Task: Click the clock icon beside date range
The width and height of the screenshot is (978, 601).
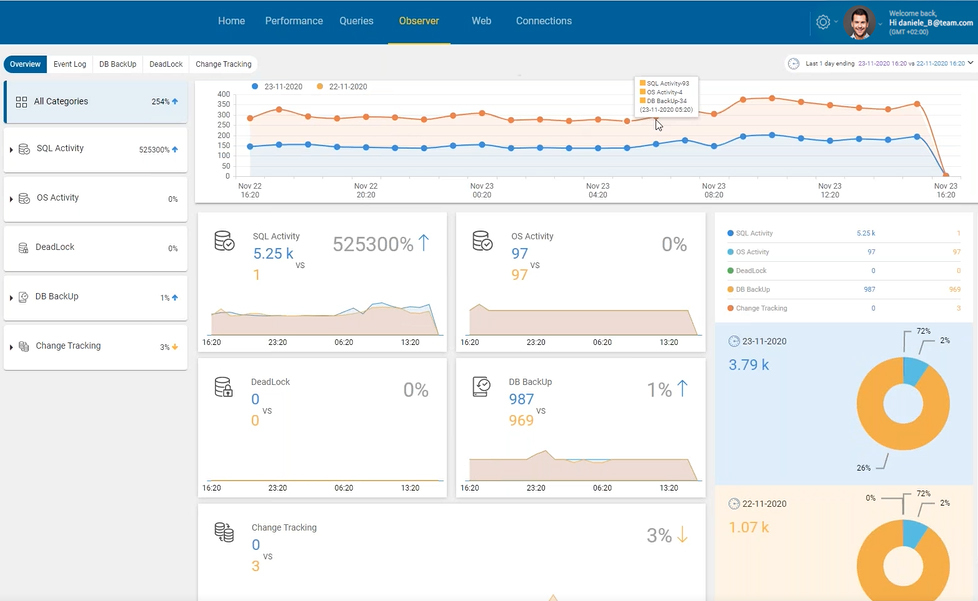Action: coord(793,63)
